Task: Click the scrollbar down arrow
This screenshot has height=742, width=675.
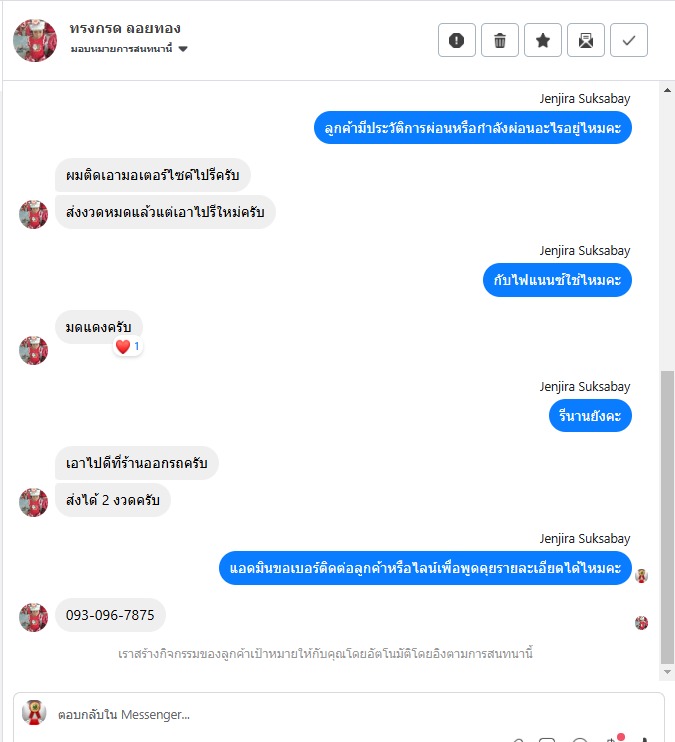Action: pos(667,671)
